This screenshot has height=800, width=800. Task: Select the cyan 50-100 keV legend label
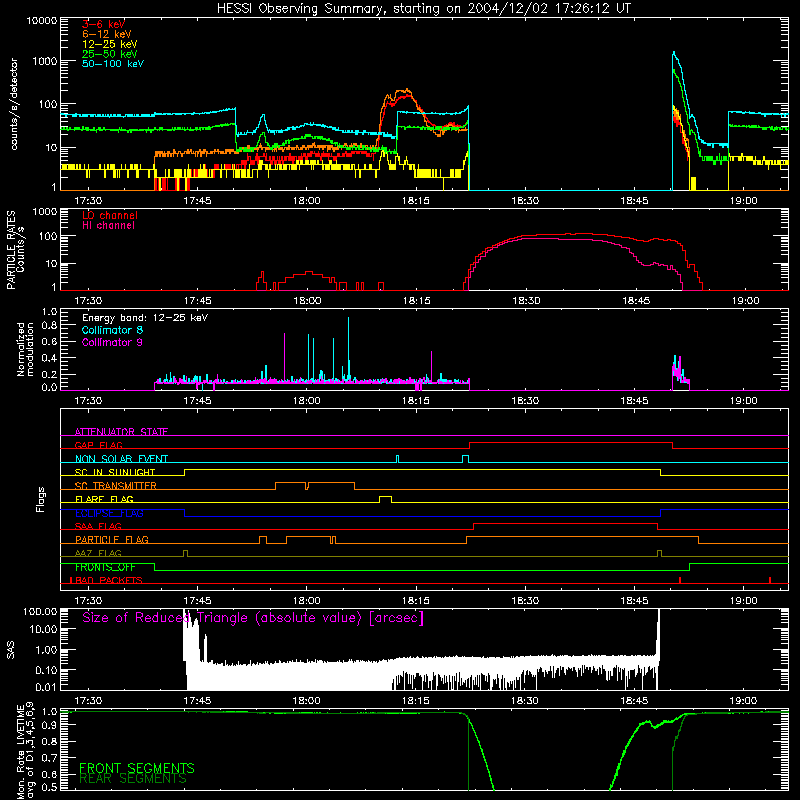pos(113,64)
